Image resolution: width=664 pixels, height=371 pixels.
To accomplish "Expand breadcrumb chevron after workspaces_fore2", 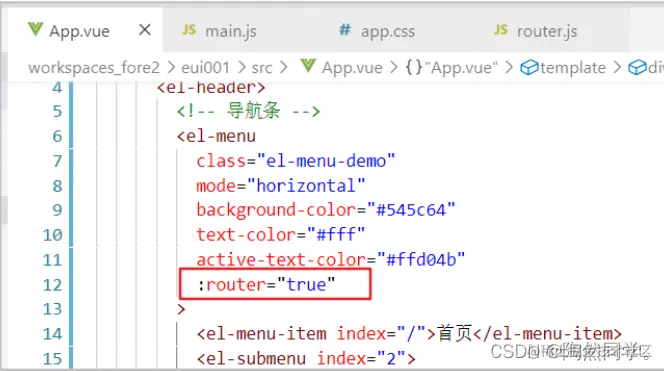I will [x=171, y=67].
